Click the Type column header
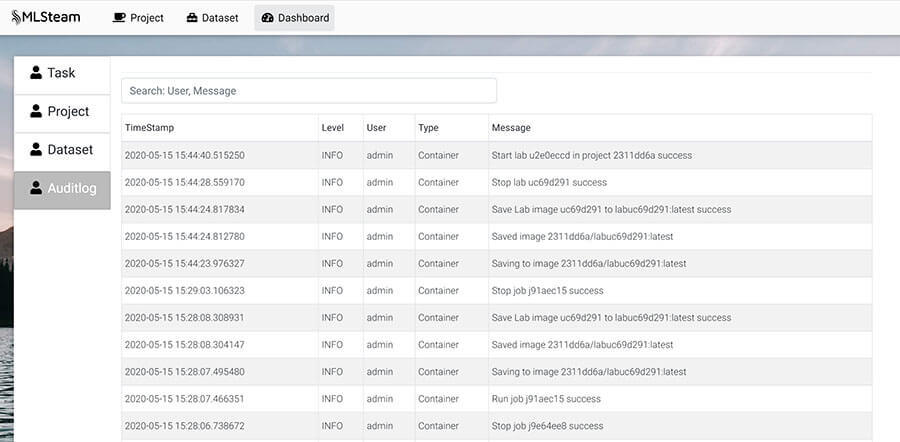The width and height of the screenshot is (900, 442). [x=428, y=128]
